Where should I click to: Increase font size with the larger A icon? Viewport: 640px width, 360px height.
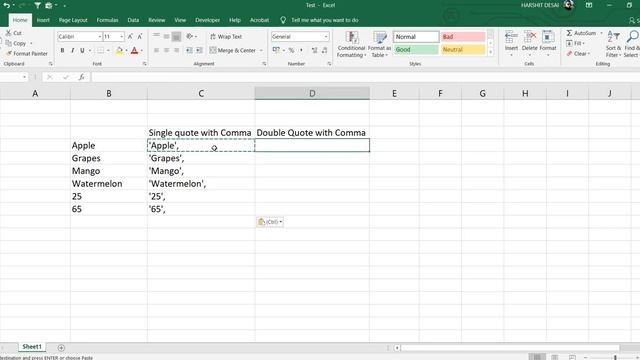pyautogui.click(x=130, y=37)
